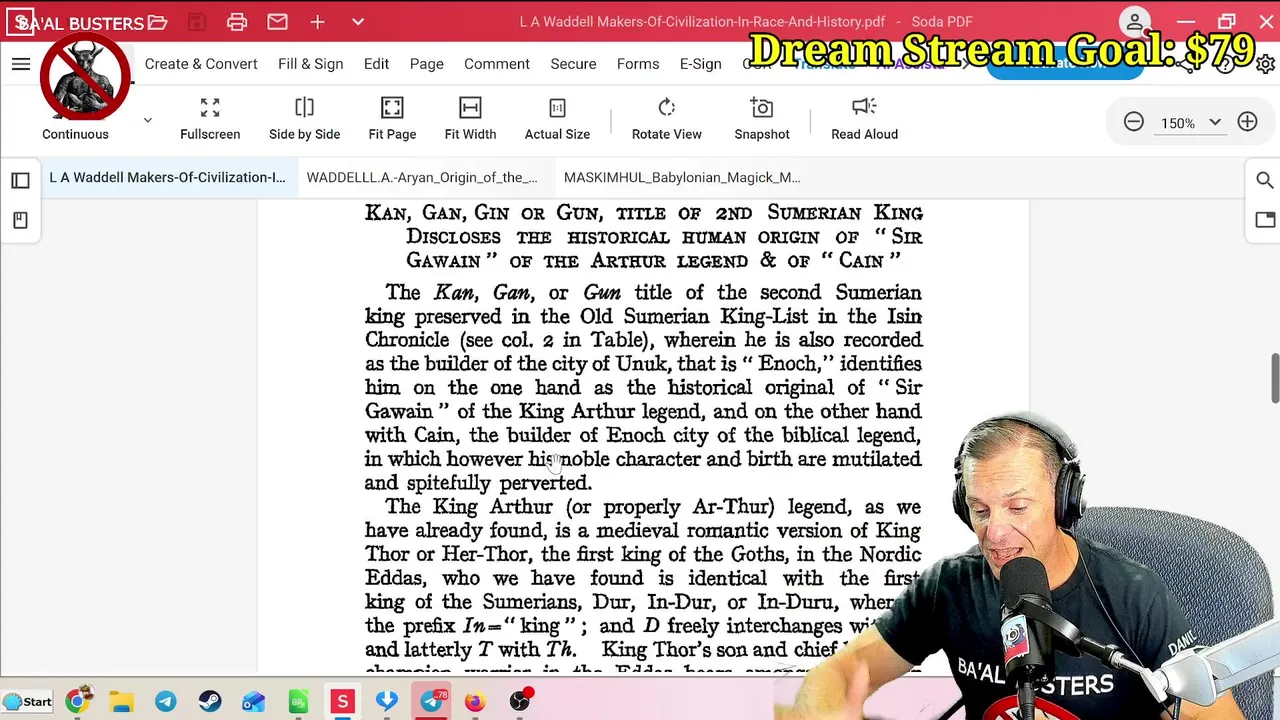The height and width of the screenshot is (720, 1280).
Task: Apply Fit Width zoom
Action: (470, 118)
